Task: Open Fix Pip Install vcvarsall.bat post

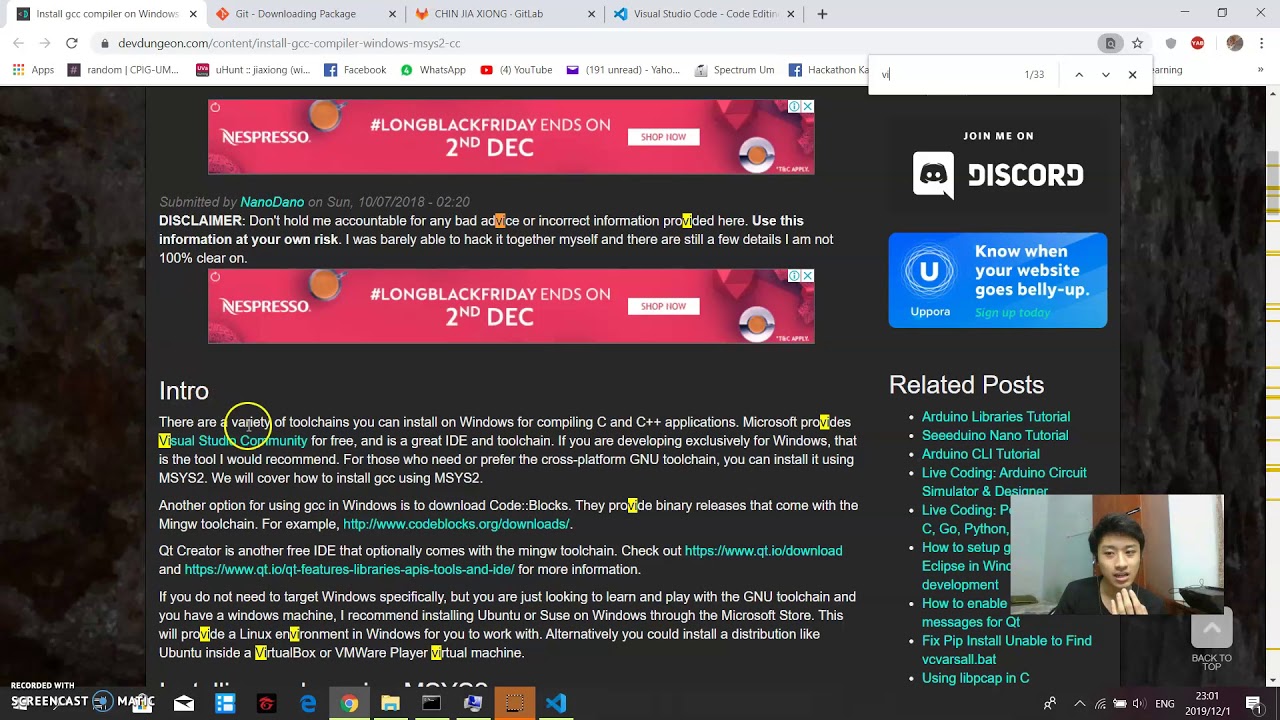Action: [x=1007, y=650]
